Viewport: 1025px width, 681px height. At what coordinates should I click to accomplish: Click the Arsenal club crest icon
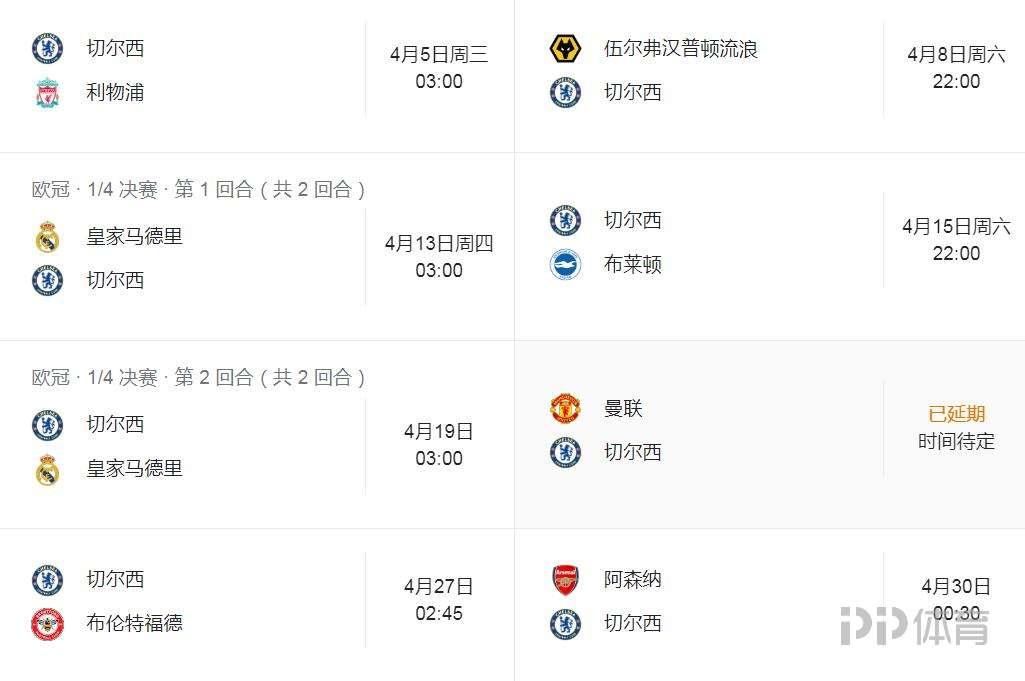point(565,580)
